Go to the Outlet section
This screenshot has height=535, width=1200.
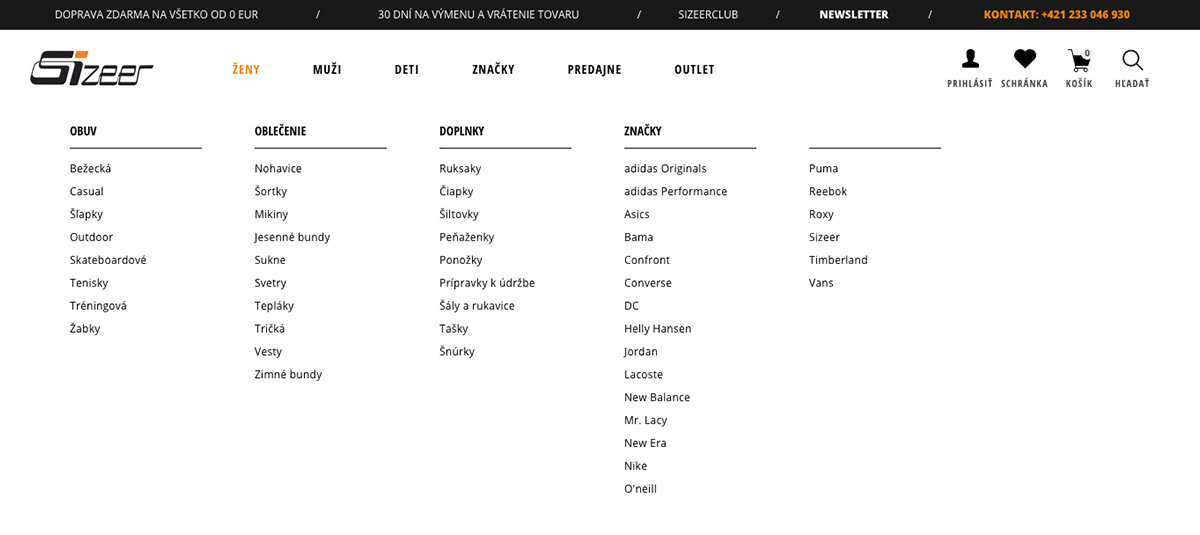pos(694,70)
